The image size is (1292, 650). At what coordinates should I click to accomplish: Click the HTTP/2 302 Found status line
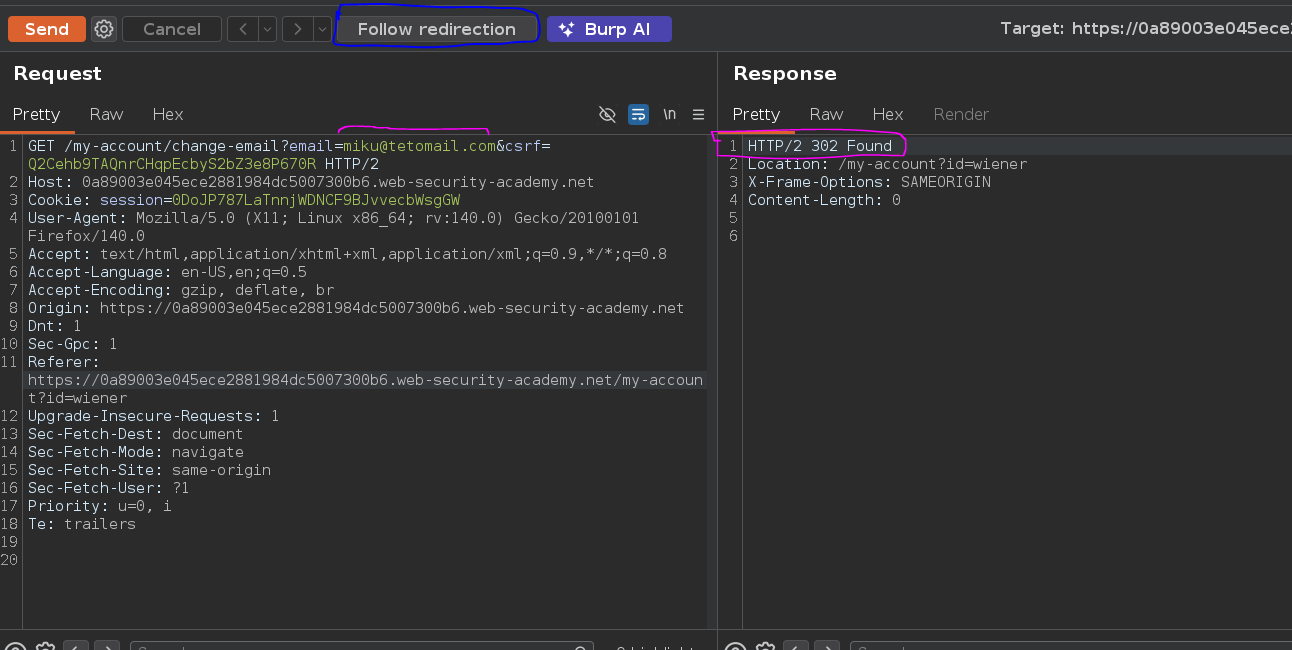click(820, 146)
